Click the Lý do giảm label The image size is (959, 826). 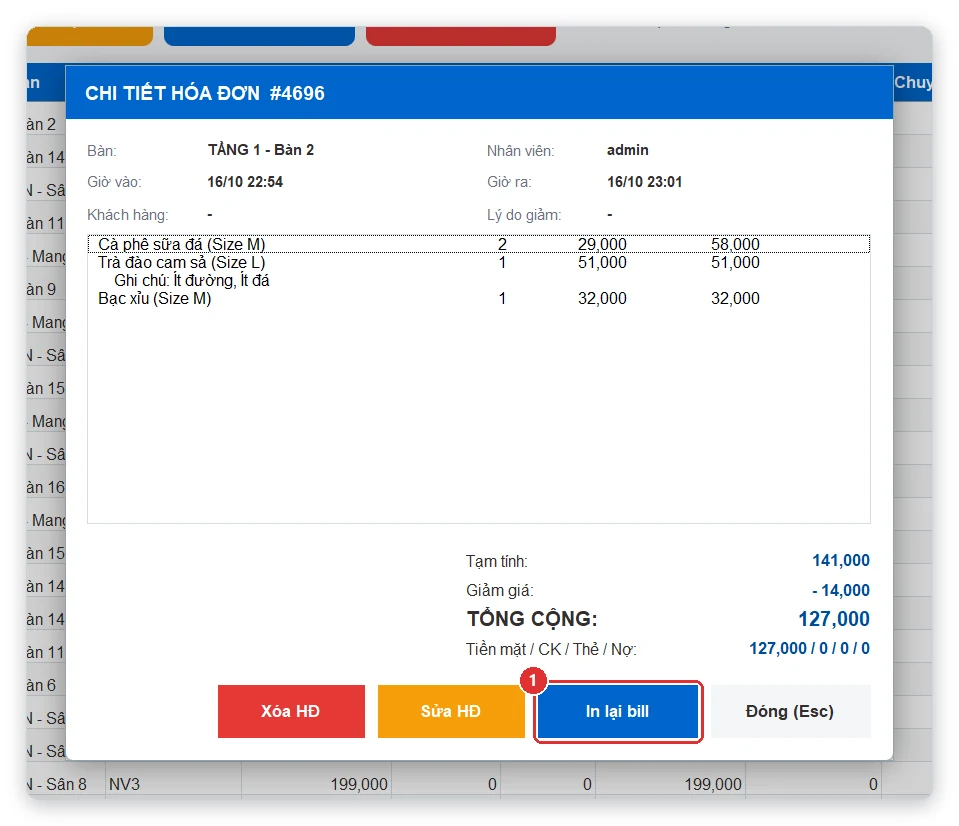[x=524, y=215]
